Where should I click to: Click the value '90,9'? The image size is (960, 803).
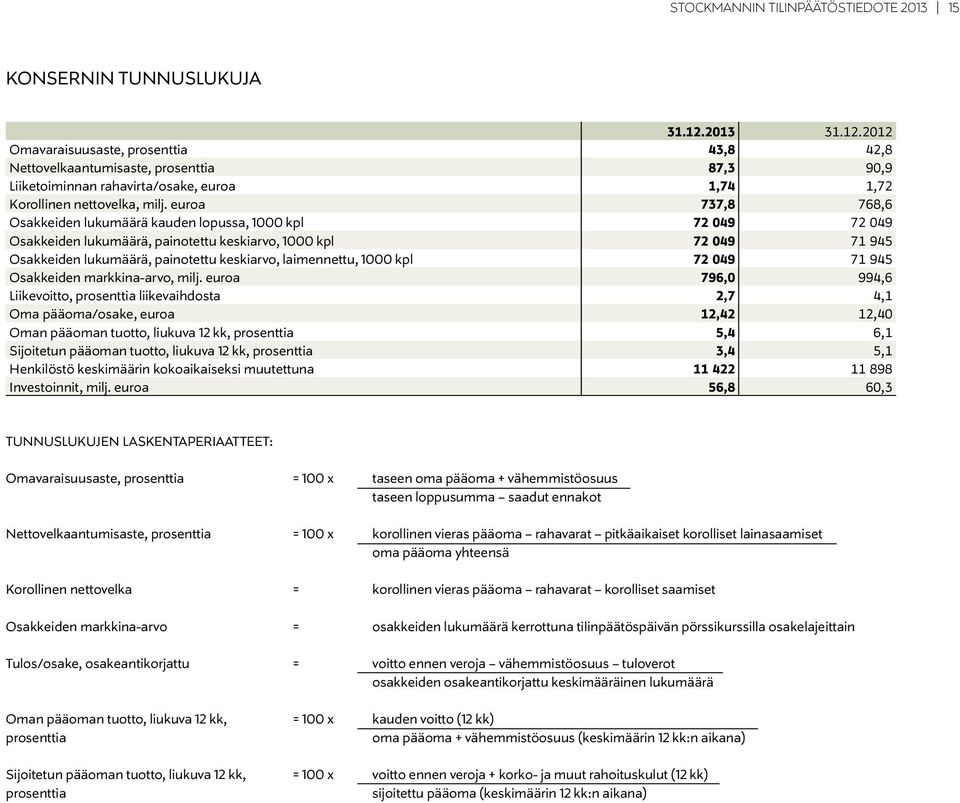click(x=879, y=168)
